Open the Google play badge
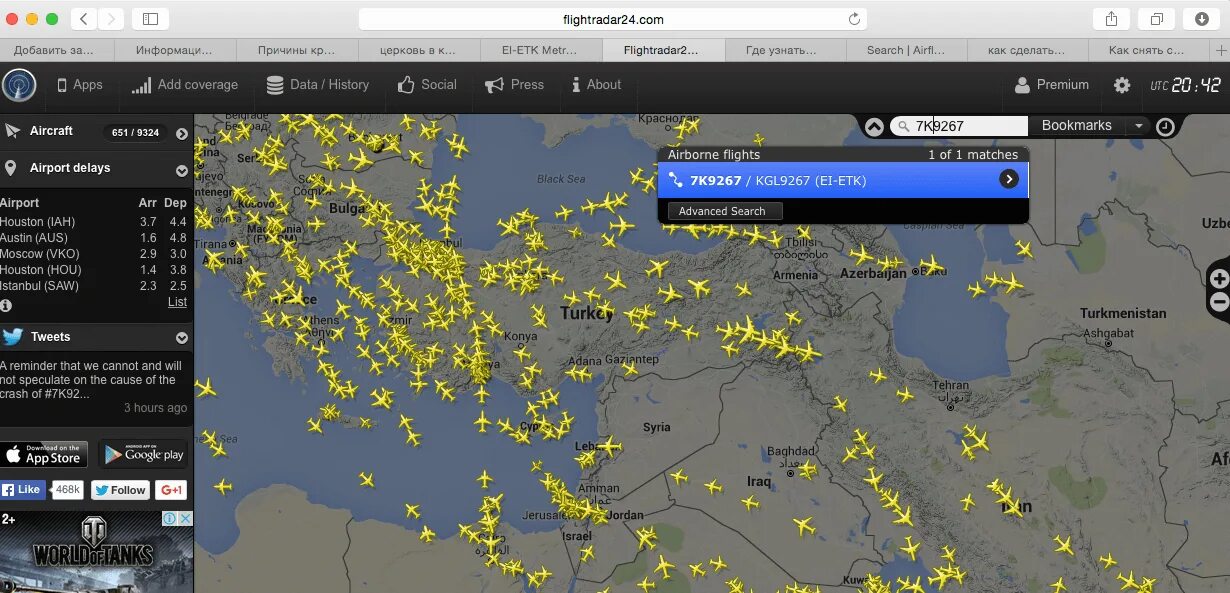The width and height of the screenshot is (1230, 593). 143,454
